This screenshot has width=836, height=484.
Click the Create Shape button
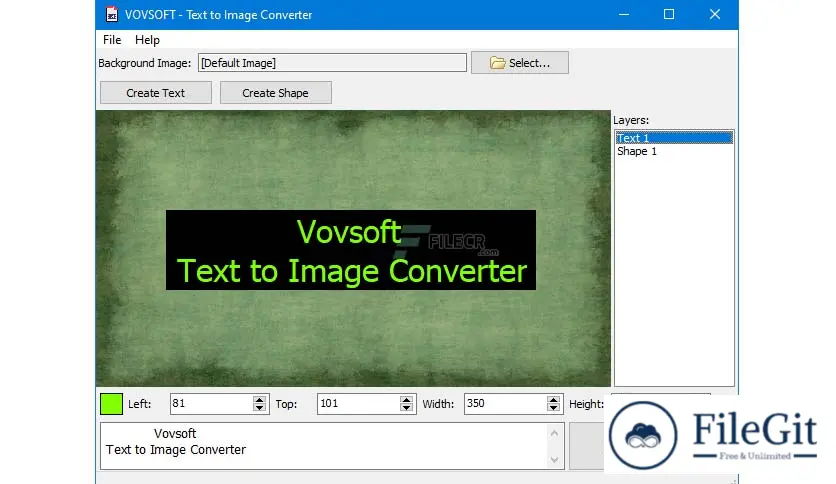tap(276, 93)
